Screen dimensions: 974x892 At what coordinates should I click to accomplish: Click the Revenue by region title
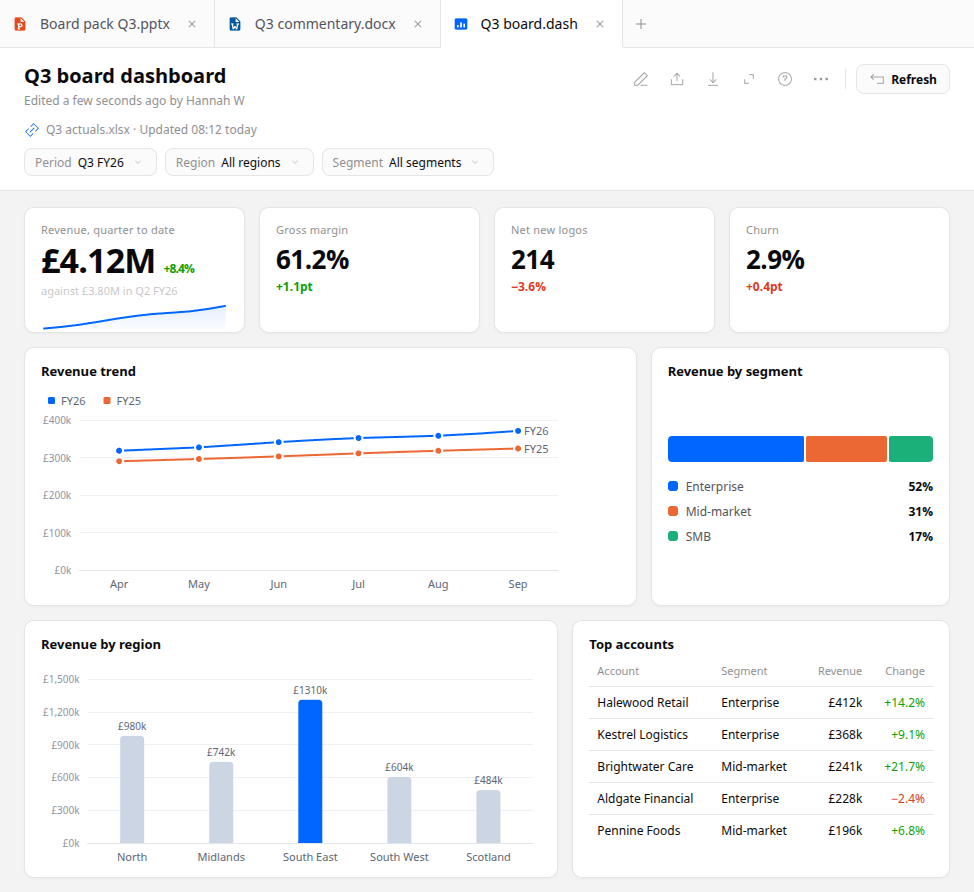click(x=101, y=645)
